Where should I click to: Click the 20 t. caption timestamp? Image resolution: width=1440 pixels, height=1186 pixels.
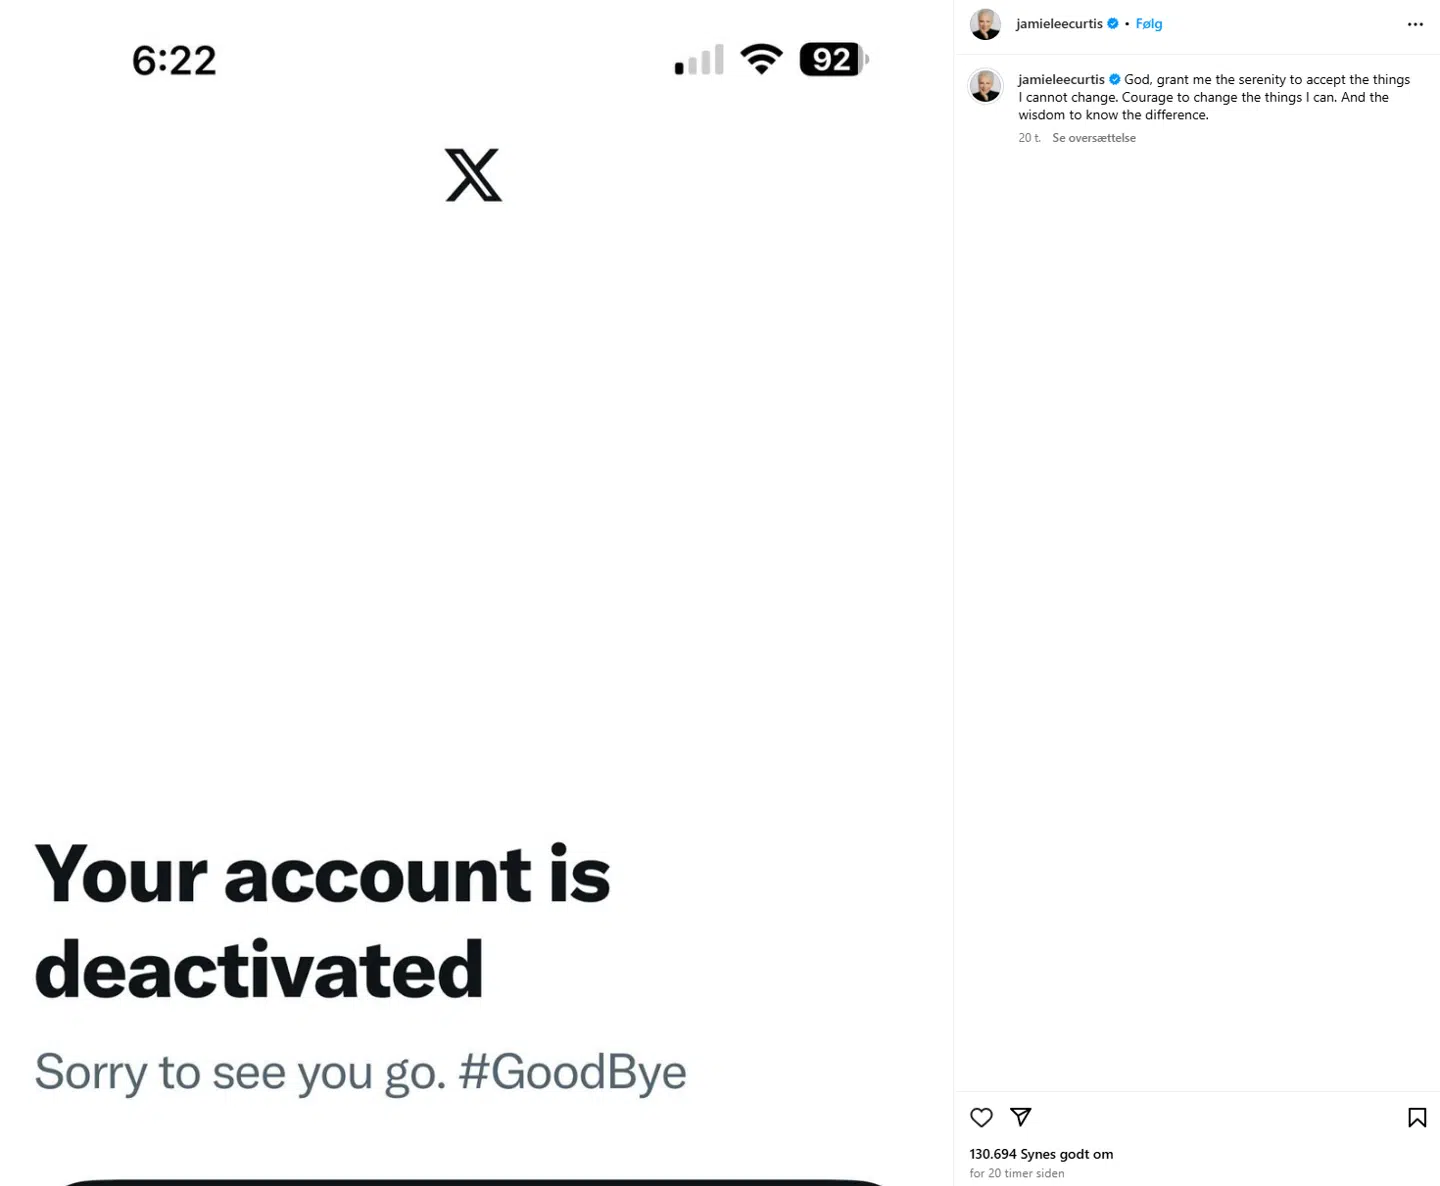coord(1029,138)
